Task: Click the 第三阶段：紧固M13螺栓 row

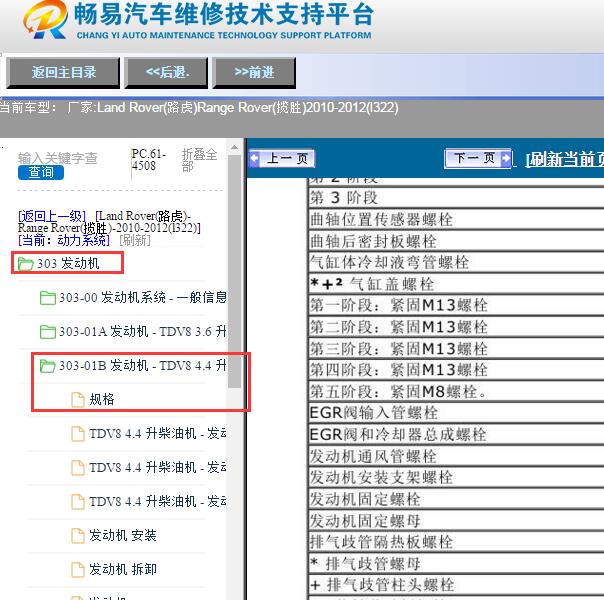Action: pyautogui.click(x=456, y=349)
